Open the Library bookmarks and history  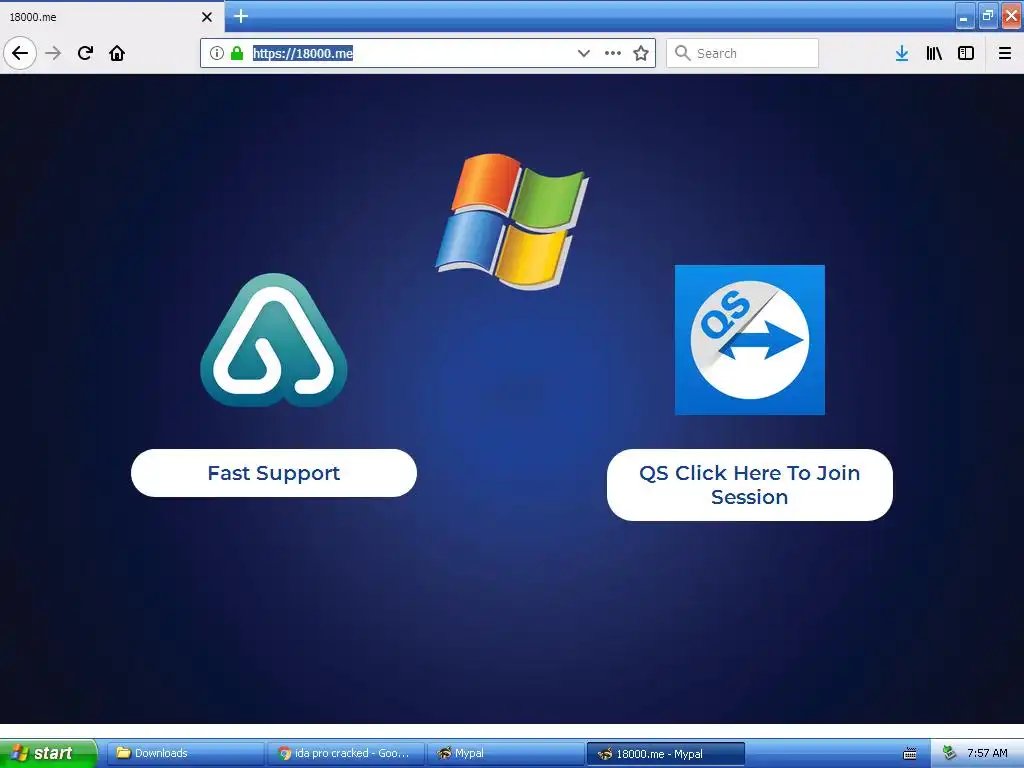pos(934,53)
